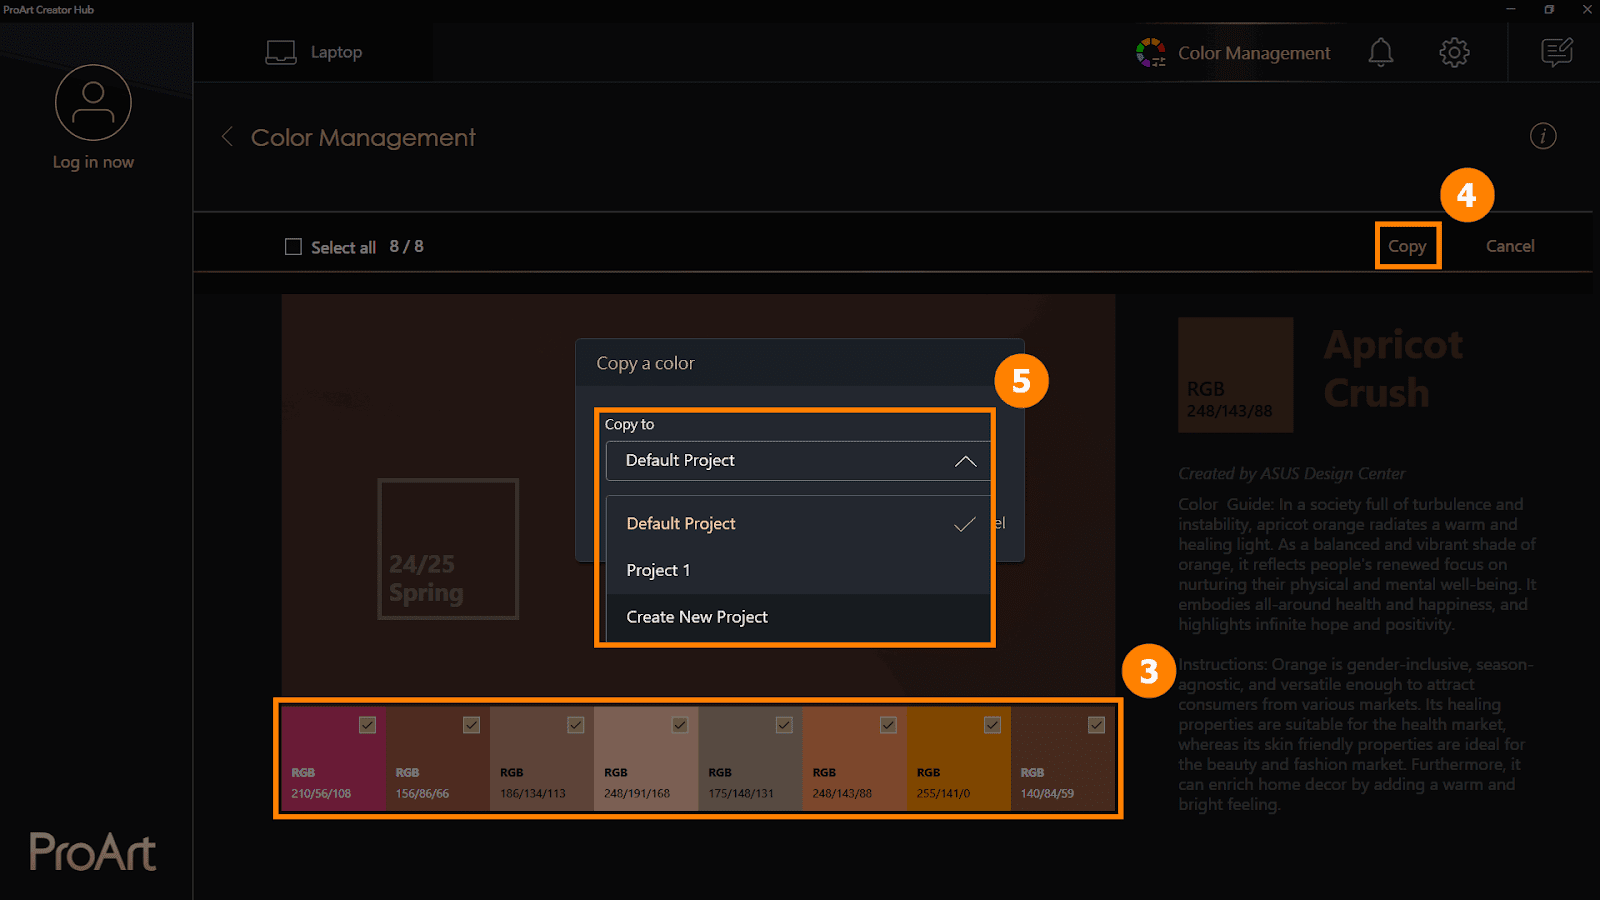Click the Cancel button in the toolbar
This screenshot has width=1600, height=900.
coord(1510,246)
